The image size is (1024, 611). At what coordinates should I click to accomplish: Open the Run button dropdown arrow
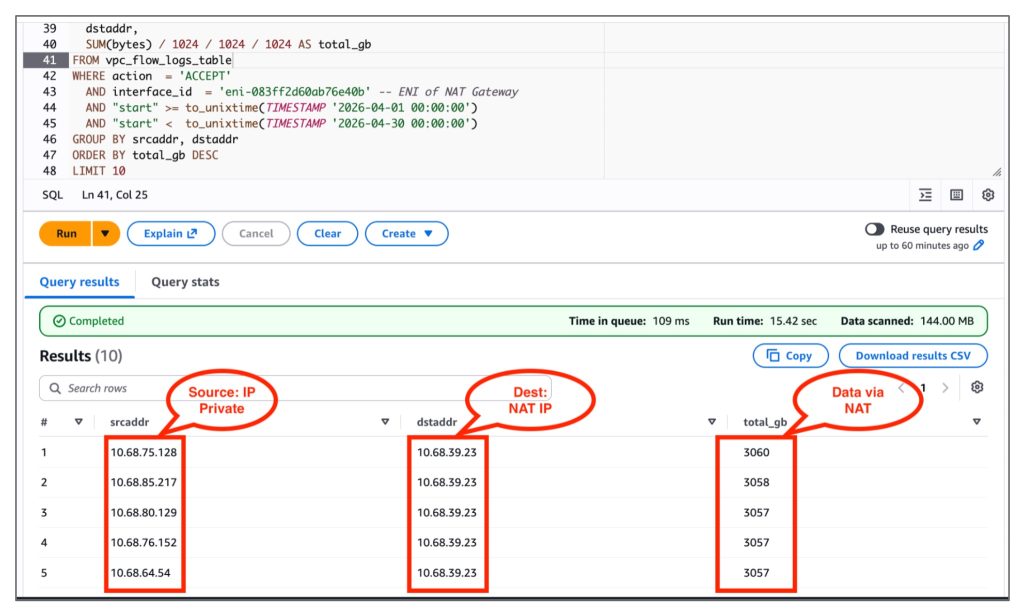coord(105,234)
